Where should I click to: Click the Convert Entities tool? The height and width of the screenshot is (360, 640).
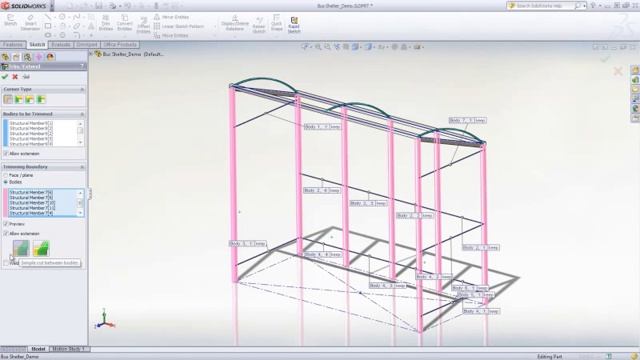coord(124,23)
